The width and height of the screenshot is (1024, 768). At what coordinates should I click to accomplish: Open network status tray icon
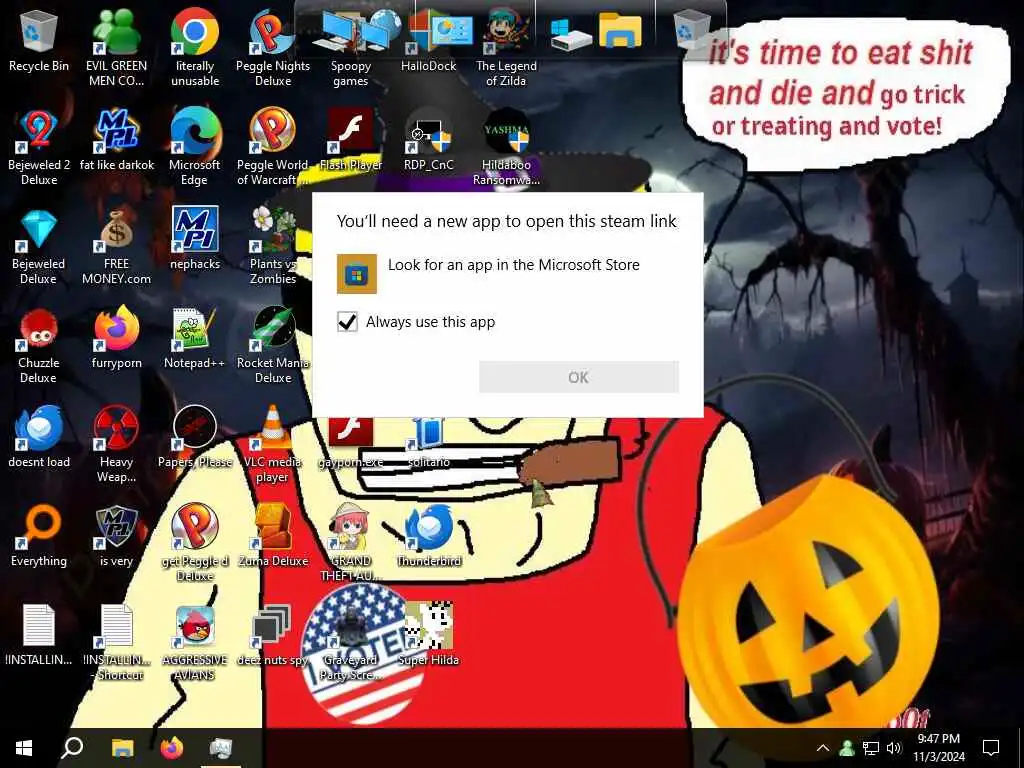tap(871, 748)
